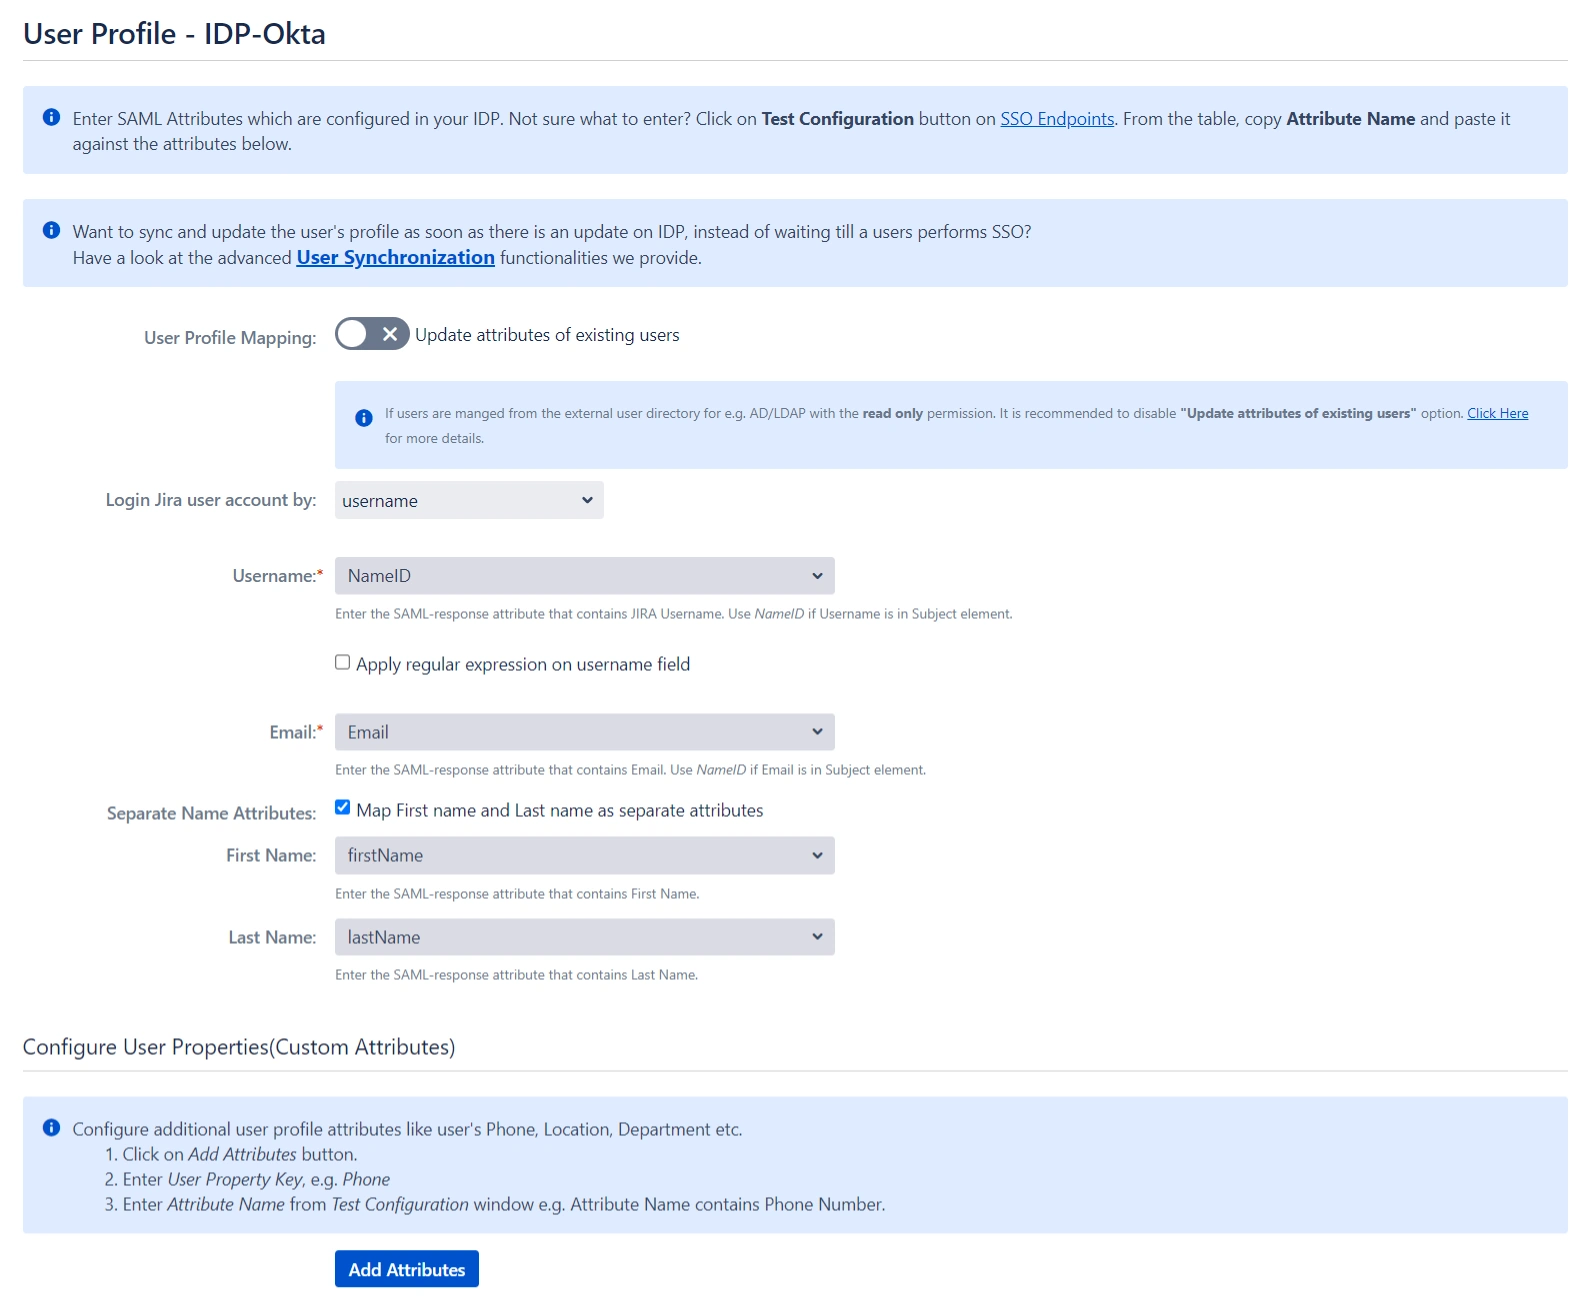Click the Add Attributes button
Image resolution: width=1592 pixels, height=1305 pixels.
click(x=407, y=1269)
